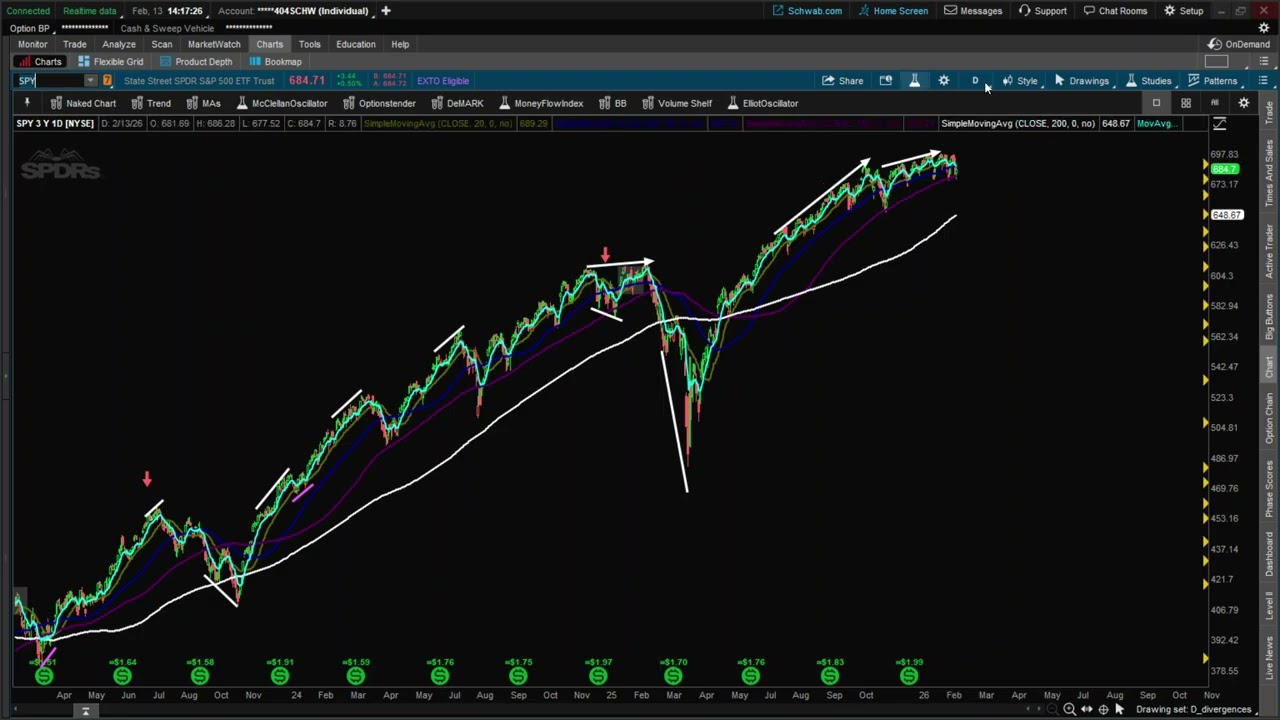Image resolution: width=1280 pixels, height=720 pixels.
Task: Open Messages
Action: pyautogui.click(x=973, y=11)
